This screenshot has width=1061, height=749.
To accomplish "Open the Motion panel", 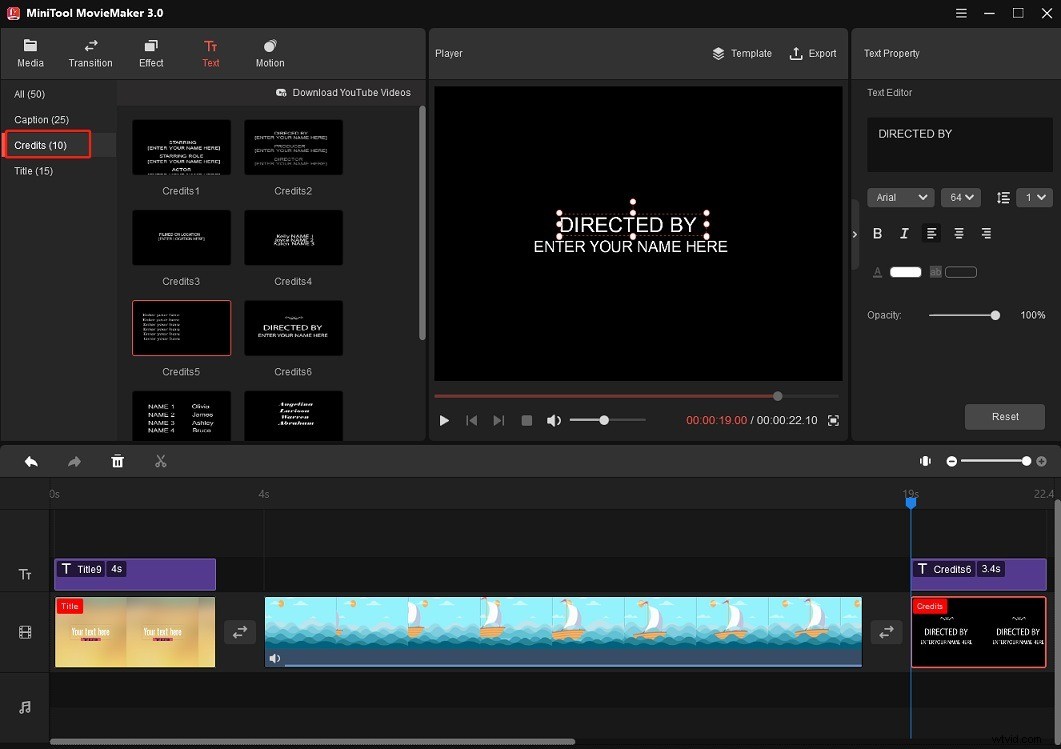I will coord(268,53).
